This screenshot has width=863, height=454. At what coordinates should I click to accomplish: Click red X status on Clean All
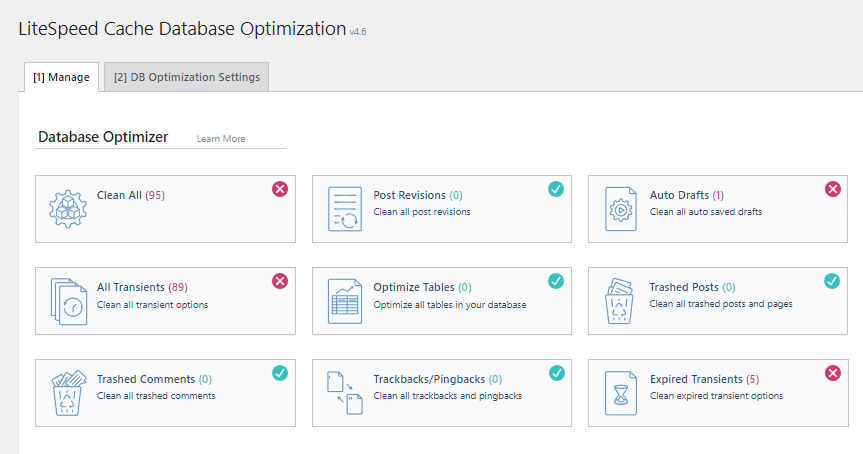click(x=280, y=189)
